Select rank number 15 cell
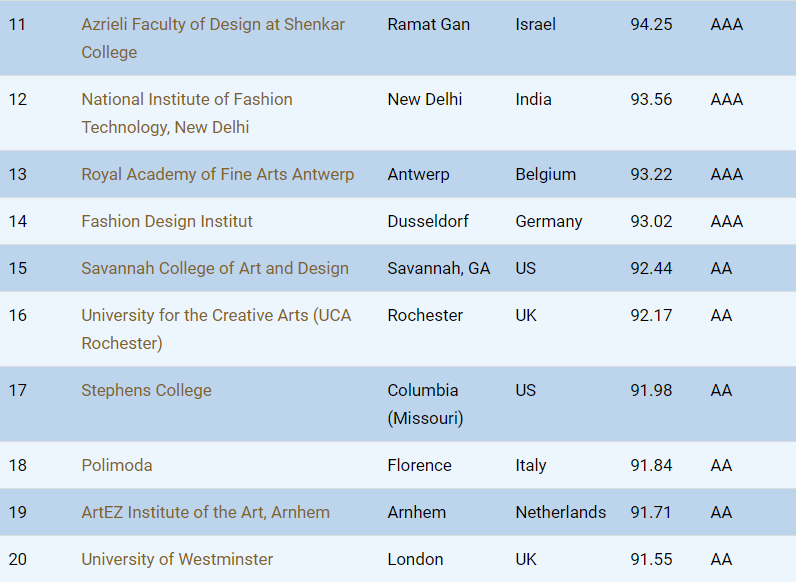 [x=17, y=268]
